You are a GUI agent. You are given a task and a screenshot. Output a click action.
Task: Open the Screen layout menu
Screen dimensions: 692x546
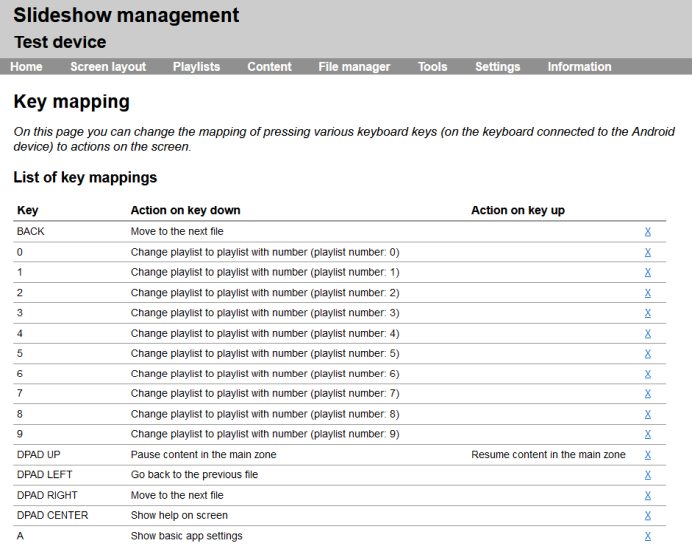[108, 67]
